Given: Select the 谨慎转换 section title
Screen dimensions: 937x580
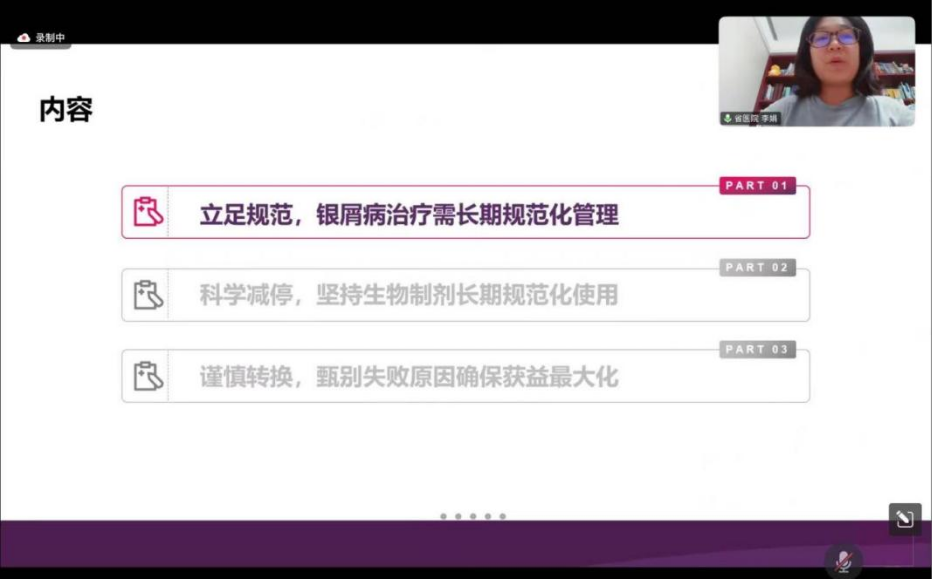Looking at the screenshot, I should [409, 377].
